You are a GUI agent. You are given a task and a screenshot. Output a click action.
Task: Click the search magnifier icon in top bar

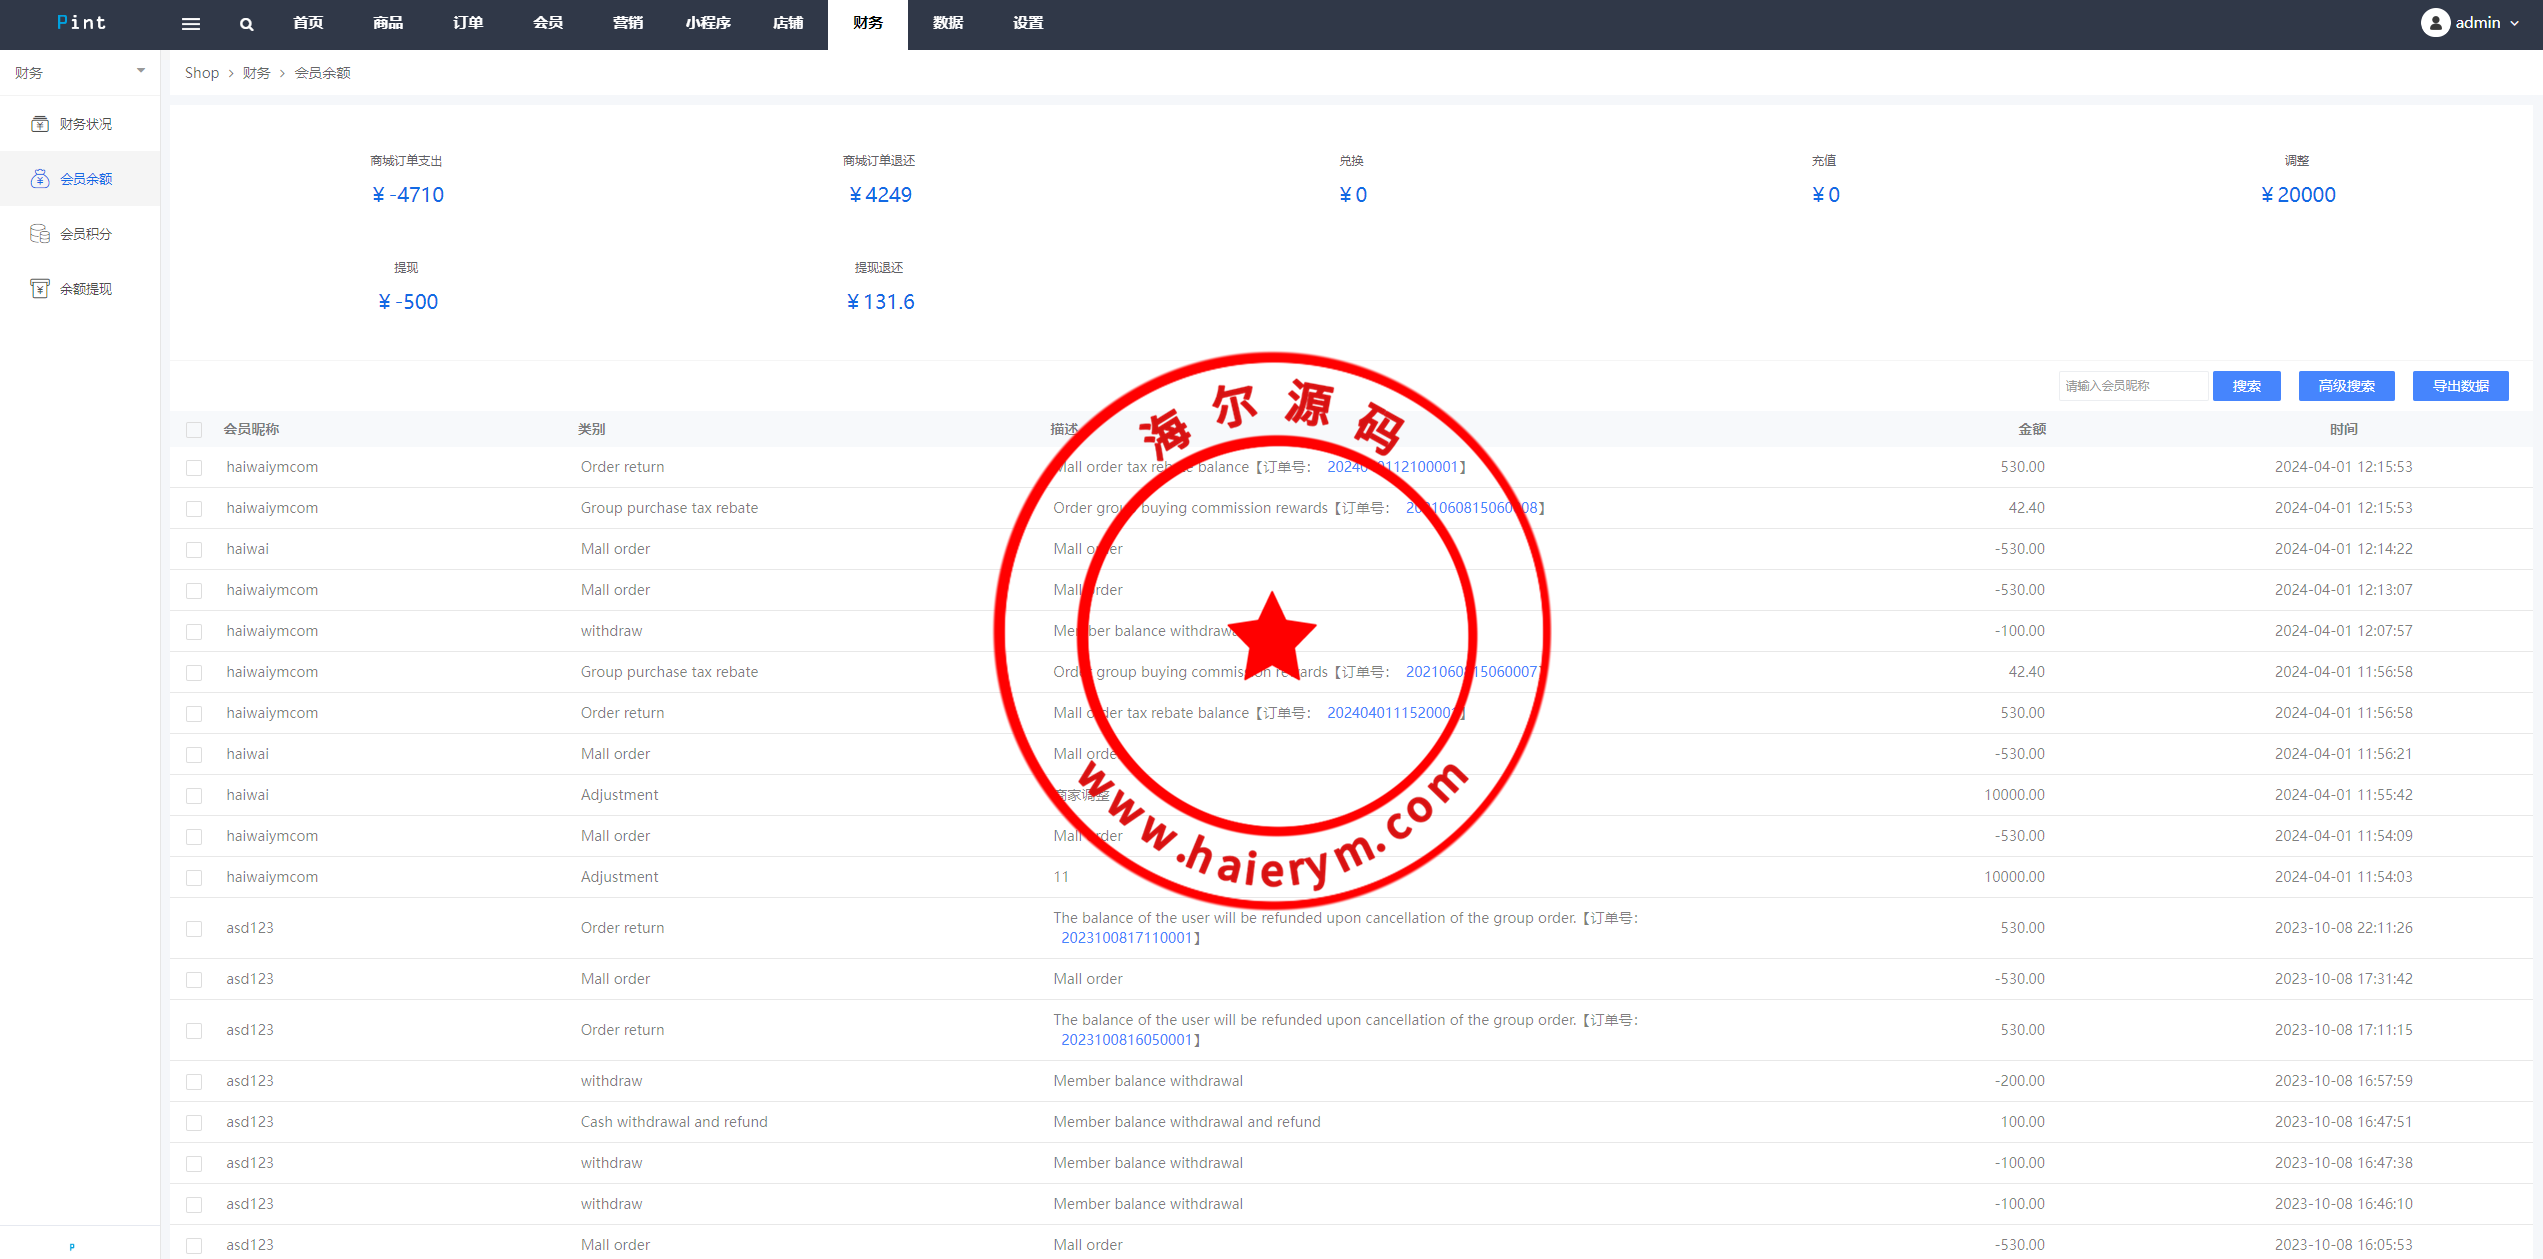click(x=246, y=24)
